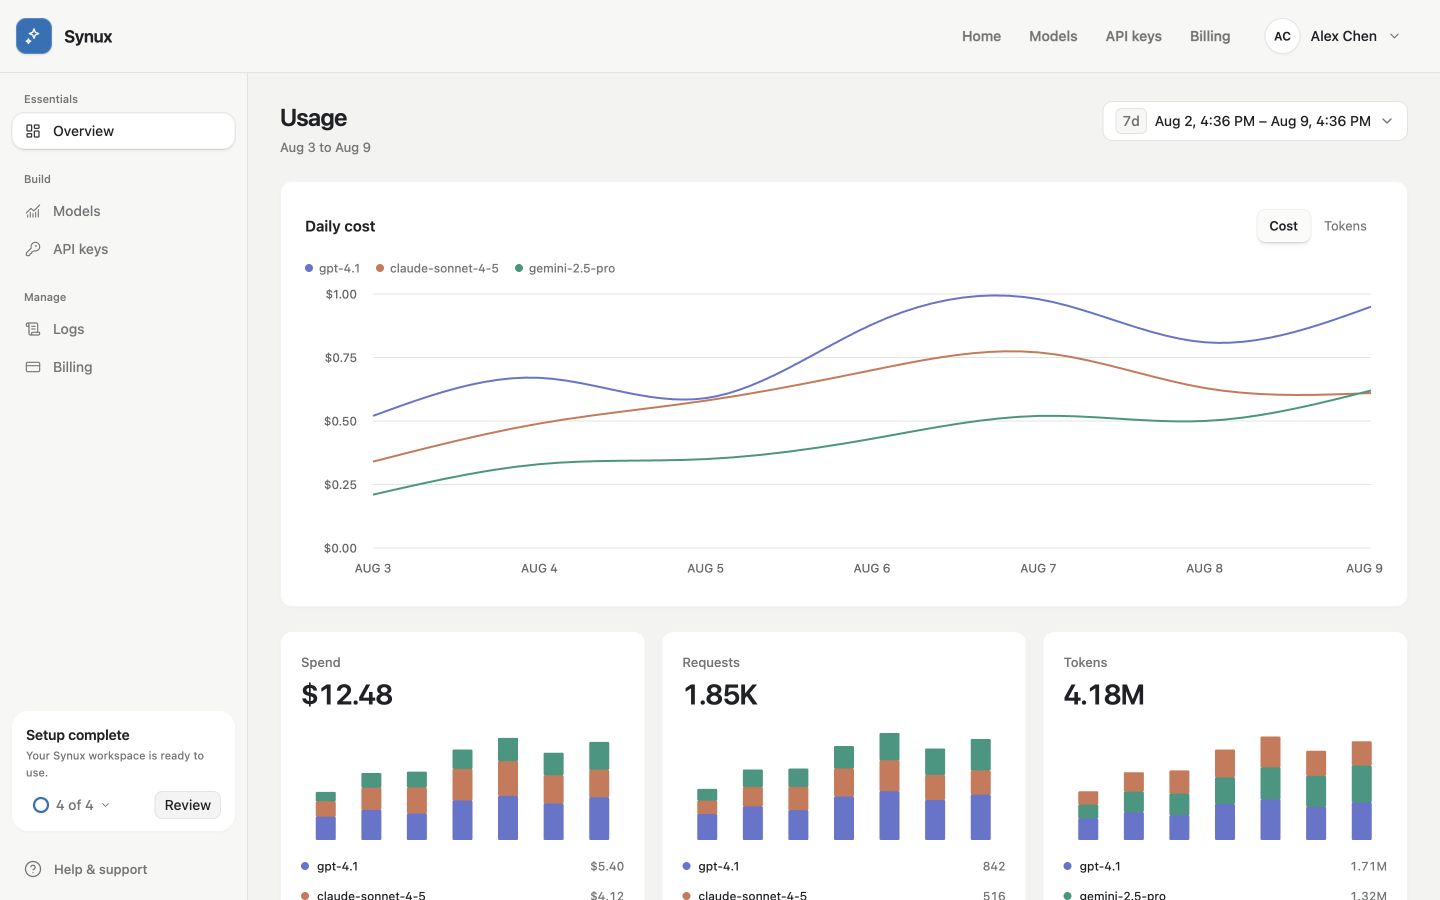The image size is (1440, 900).
Task: Click the AUG 7 axis label
Action: click(1038, 568)
